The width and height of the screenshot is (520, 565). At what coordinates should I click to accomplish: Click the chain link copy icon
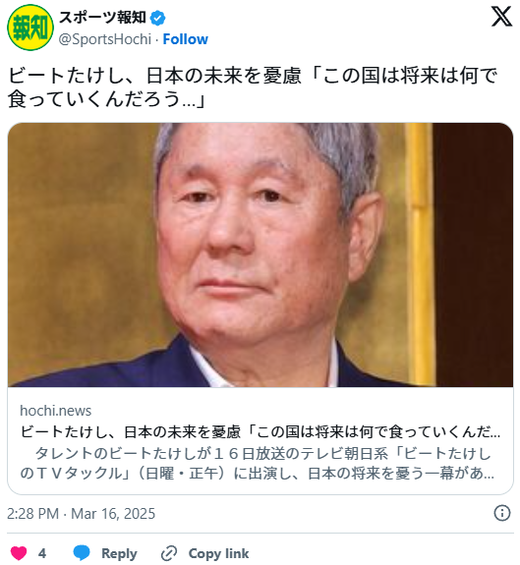[x=169, y=553]
